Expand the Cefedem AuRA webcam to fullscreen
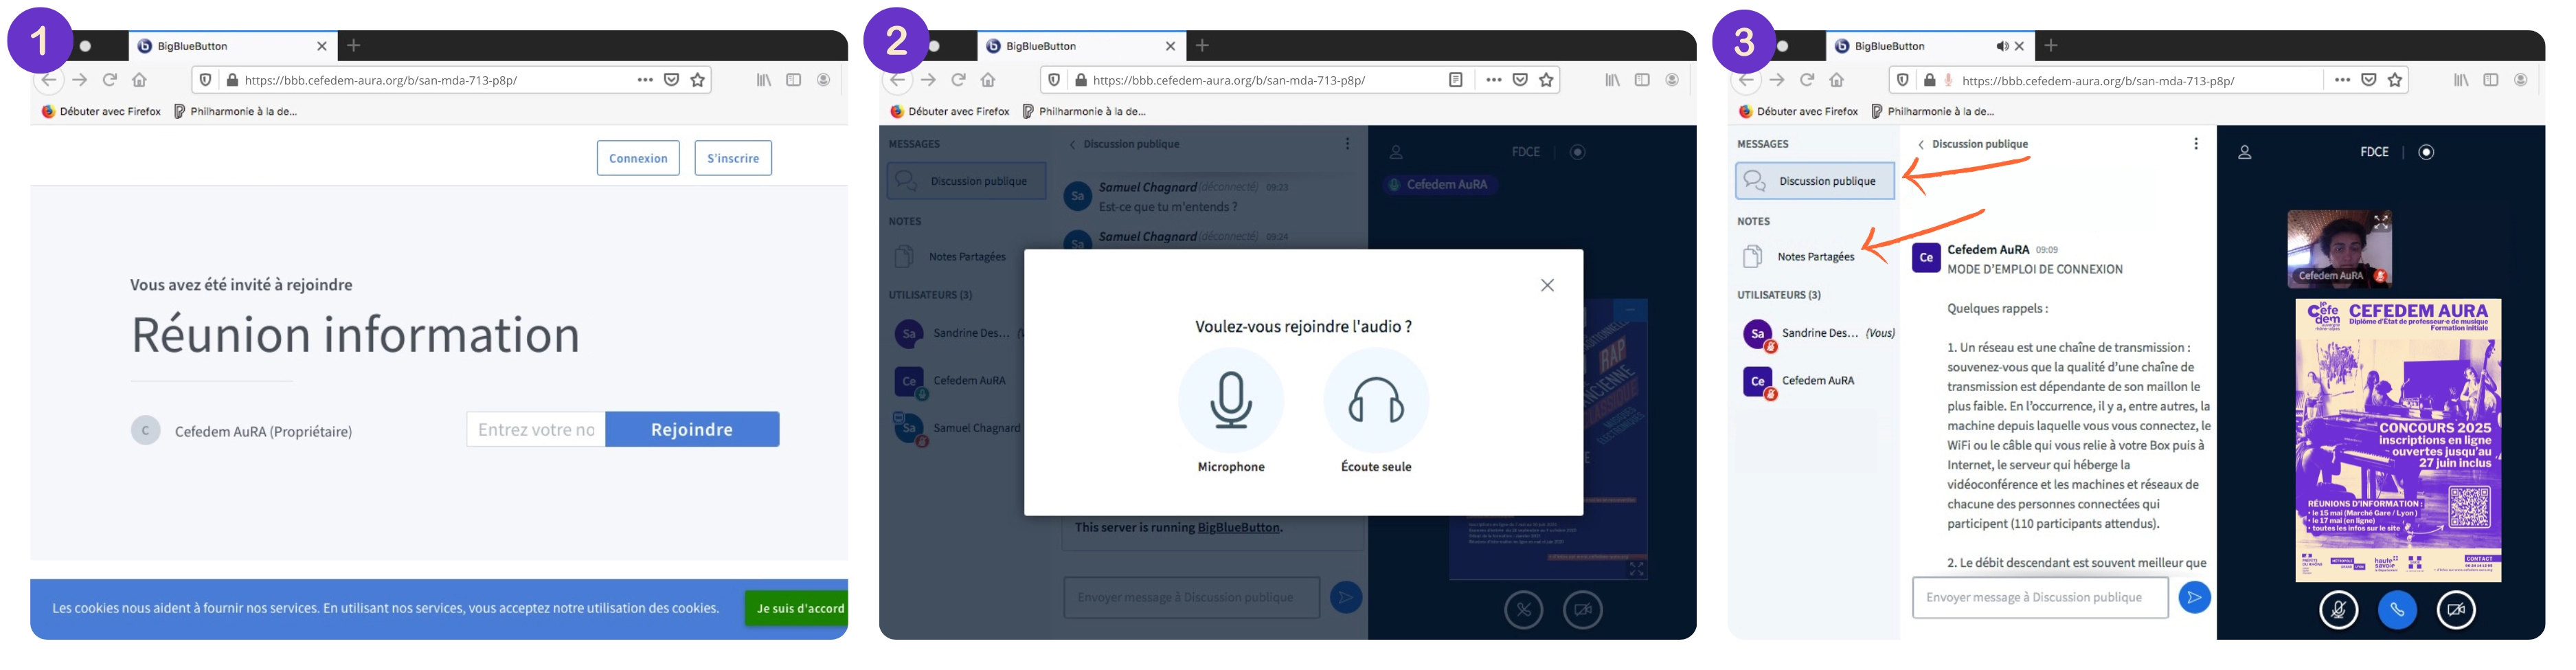Image resolution: width=2576 pixels, height=670 pixels. pos(2381,222)
